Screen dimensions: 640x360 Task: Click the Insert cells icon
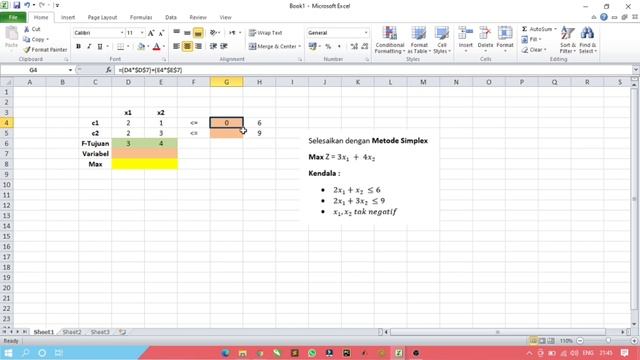point(465,34)
